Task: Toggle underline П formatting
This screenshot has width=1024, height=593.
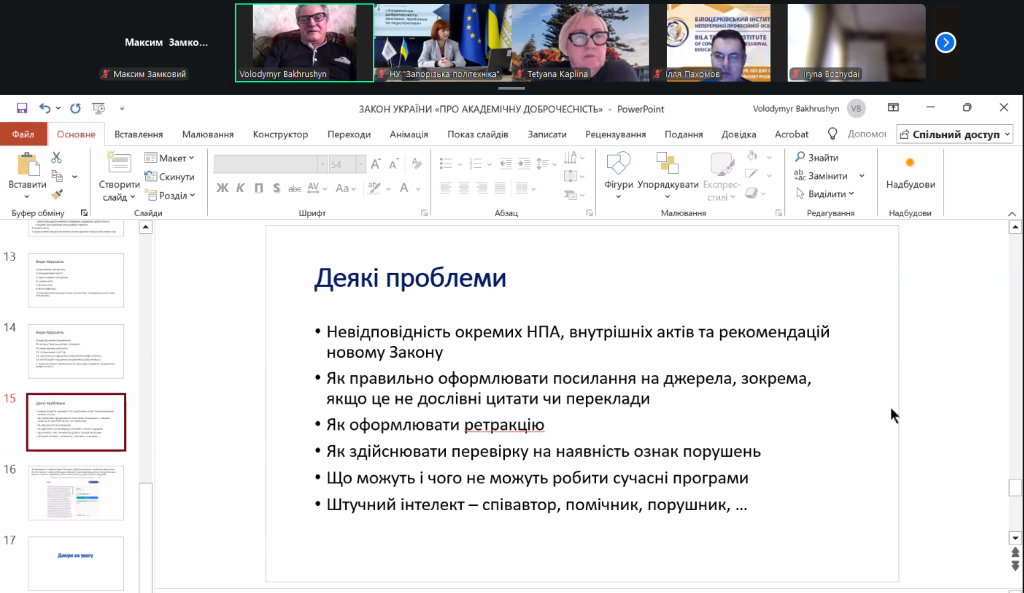Action: 259,187
